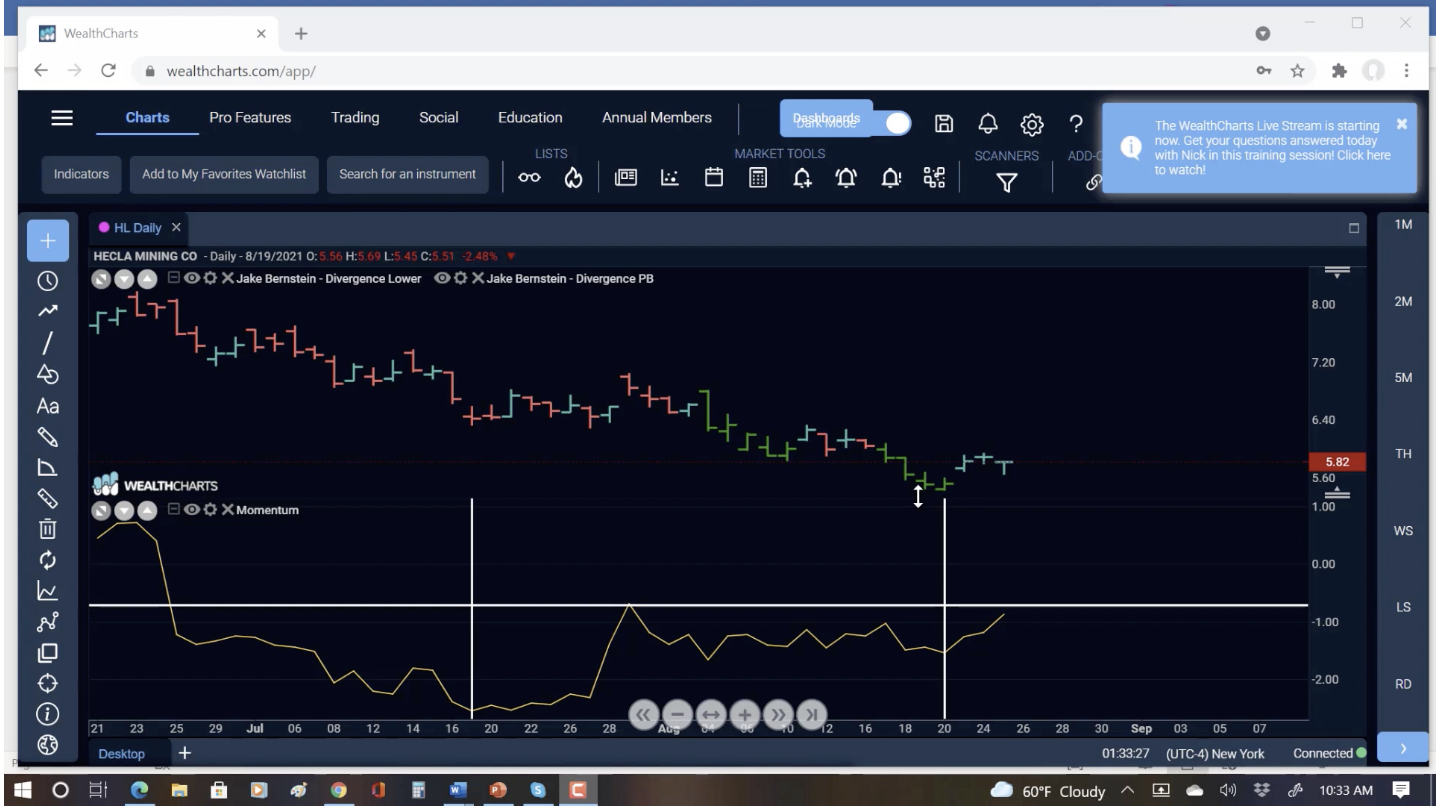
Task: Open Divergence Lower indicator settings gear
Action: click(209, 279)
